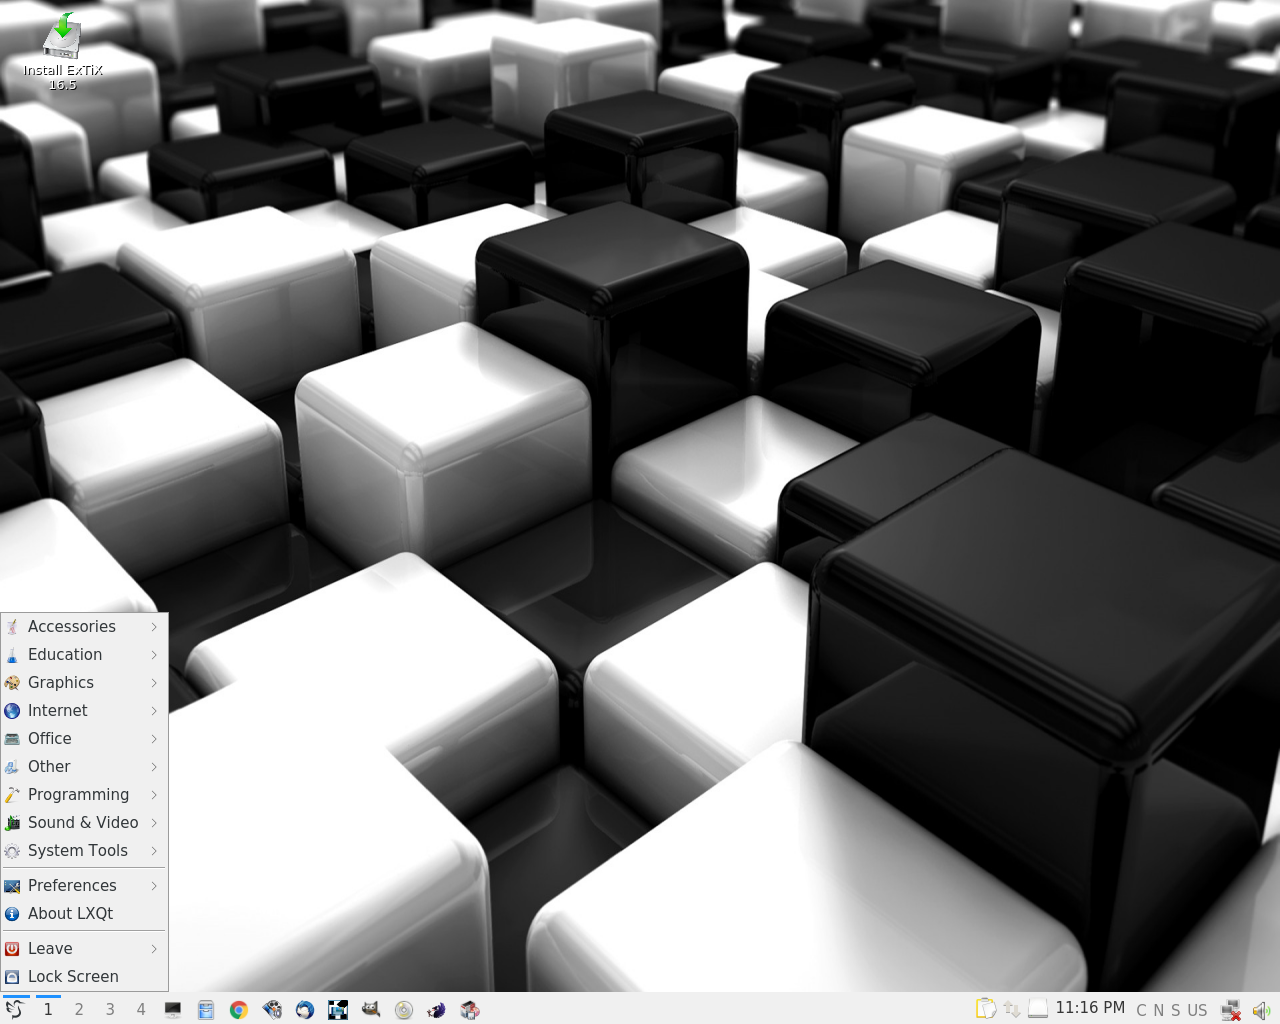Screen dimensions: 1280x1024
Task: Open the Leave submenu entry
Action: pyautogui.click(x=84, y=949)
